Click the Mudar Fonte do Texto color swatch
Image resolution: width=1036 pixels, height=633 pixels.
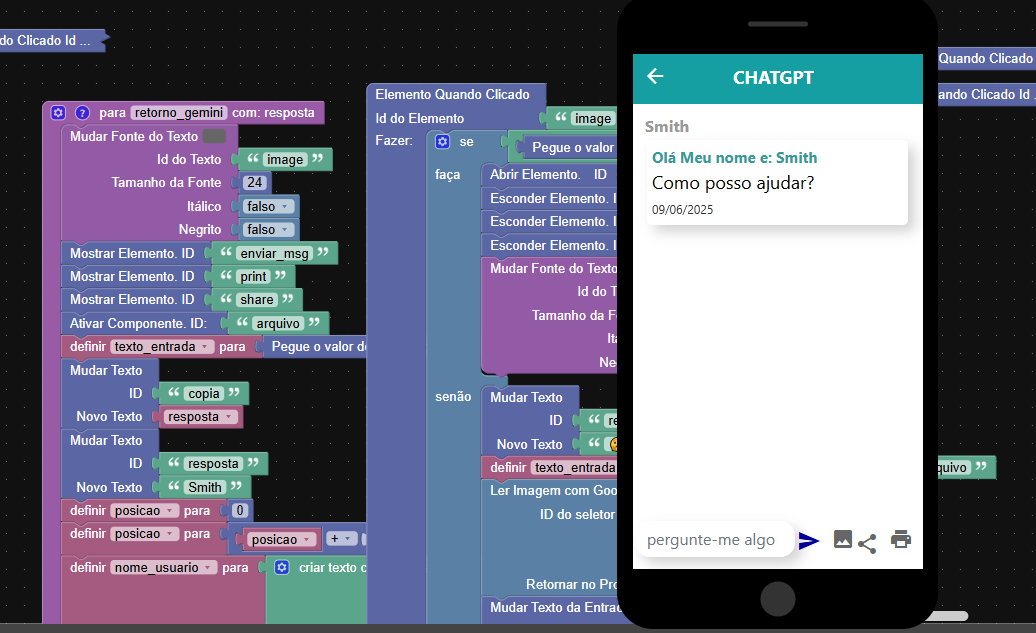[214, 137]
